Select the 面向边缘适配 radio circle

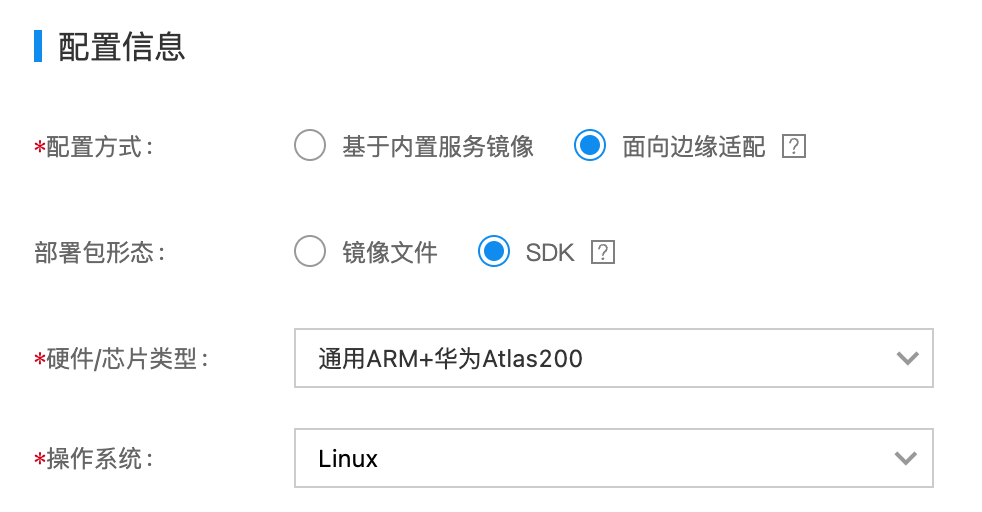point(589,145)
